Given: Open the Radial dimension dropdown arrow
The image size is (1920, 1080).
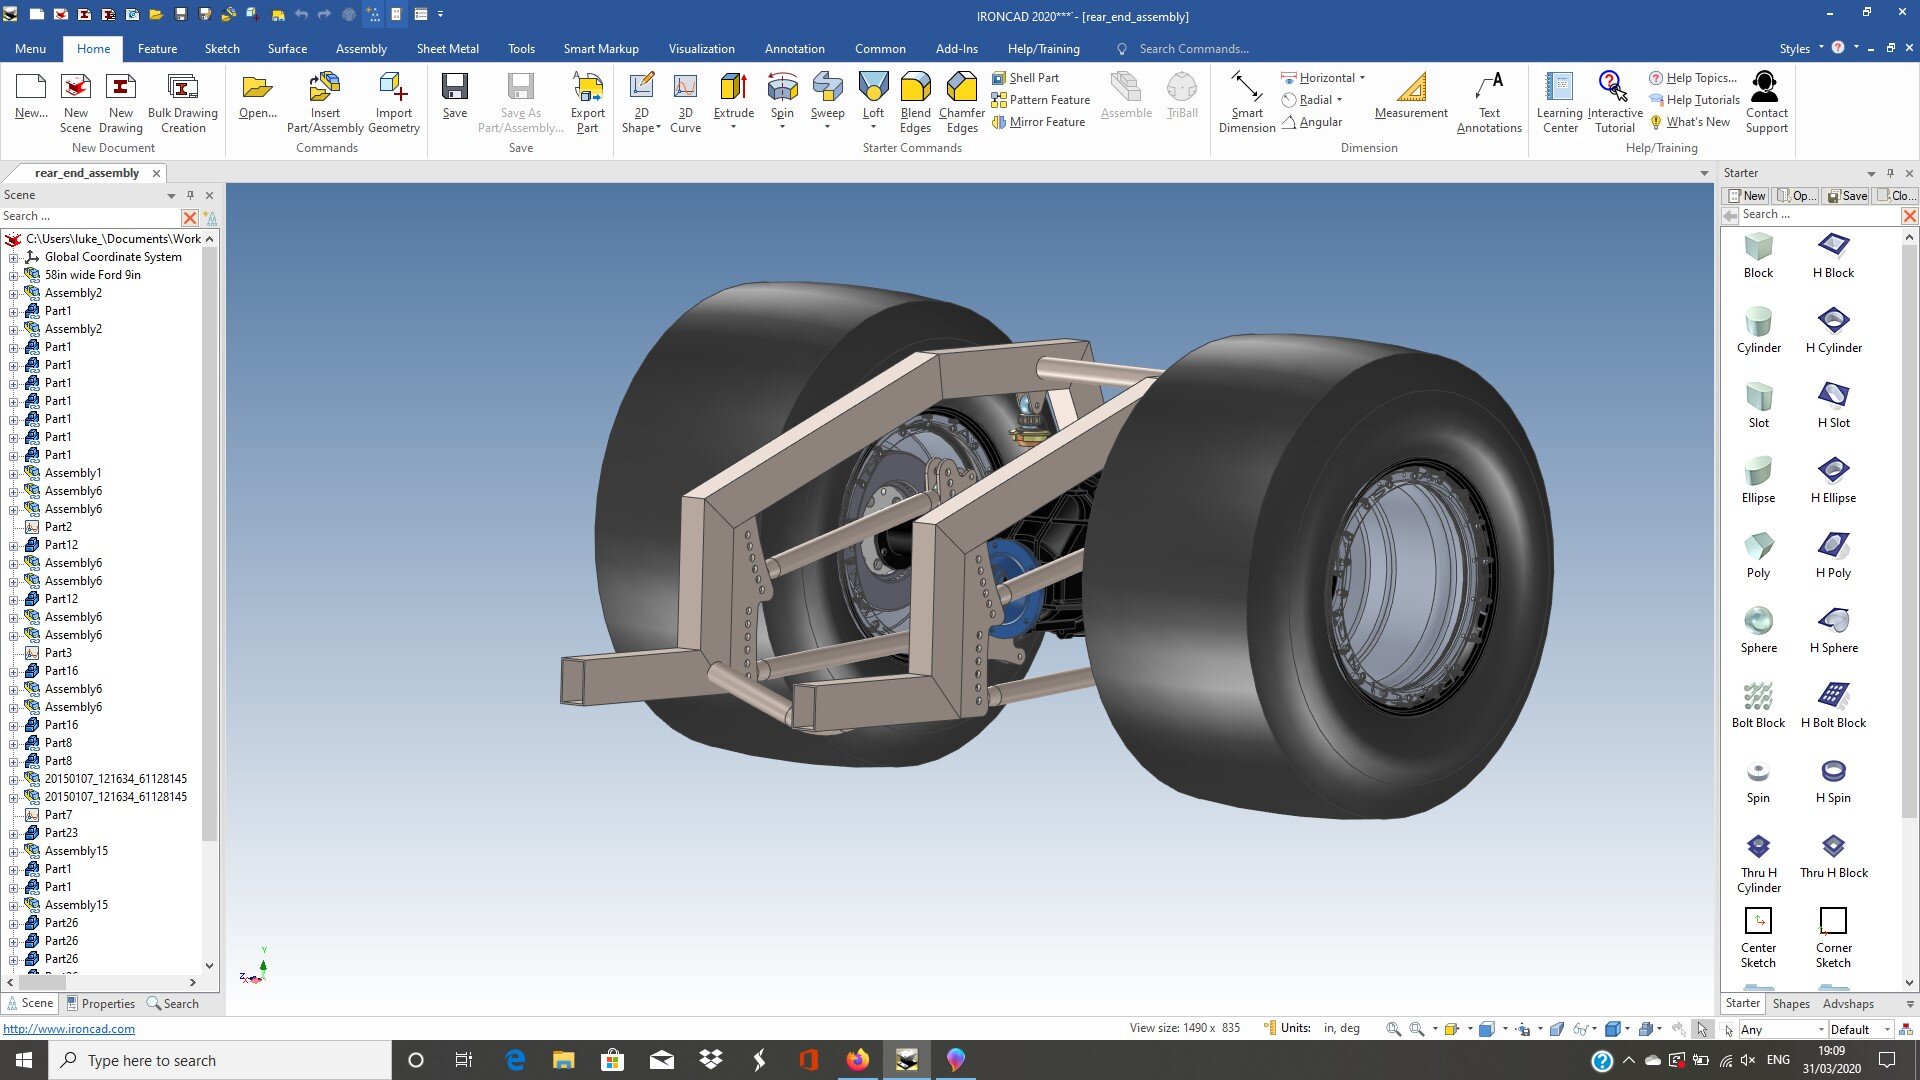Looking at the screenshot, I should (1339, 100).
